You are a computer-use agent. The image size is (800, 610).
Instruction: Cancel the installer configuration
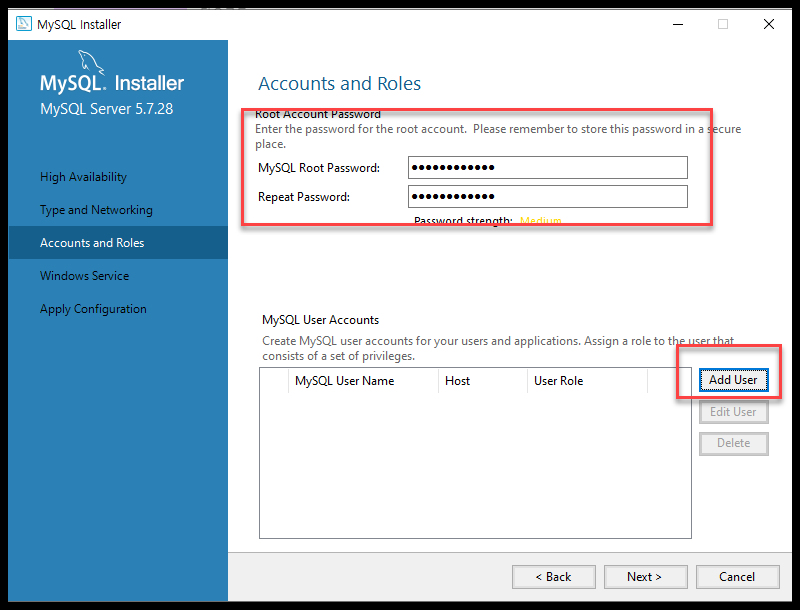tap(737, 577)
